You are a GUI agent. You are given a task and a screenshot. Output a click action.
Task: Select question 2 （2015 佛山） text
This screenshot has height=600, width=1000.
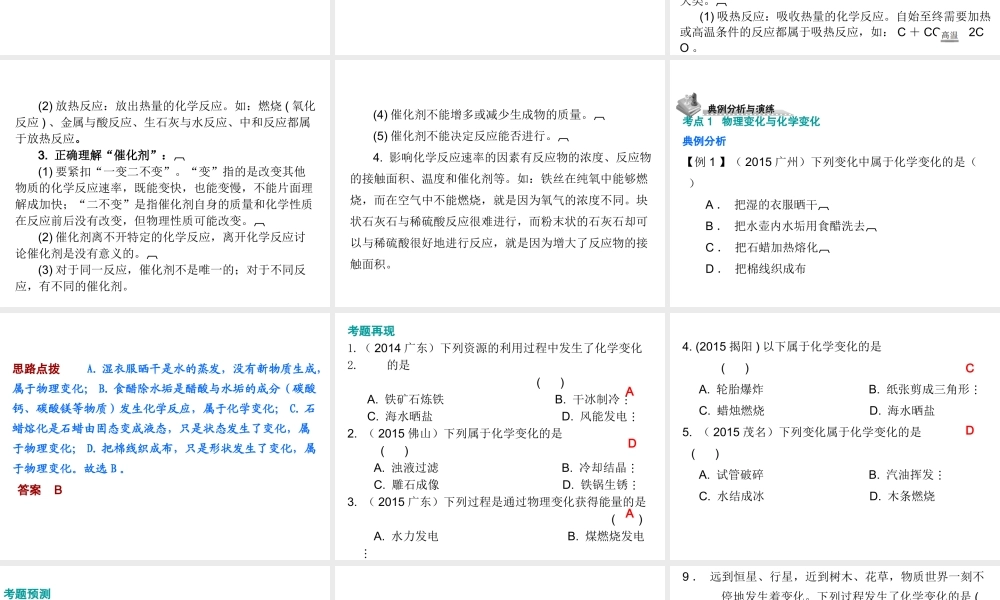coord(455,434)
